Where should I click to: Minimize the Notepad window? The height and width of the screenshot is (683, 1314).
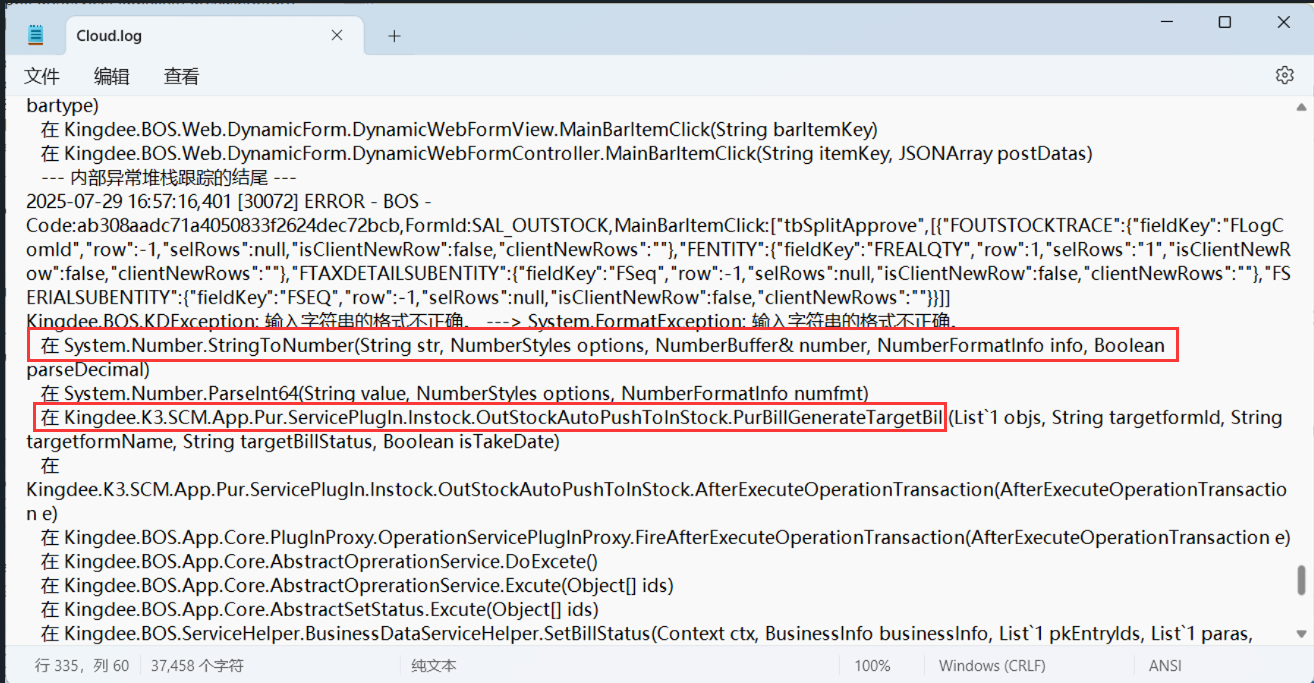(x=1167, y=22)
